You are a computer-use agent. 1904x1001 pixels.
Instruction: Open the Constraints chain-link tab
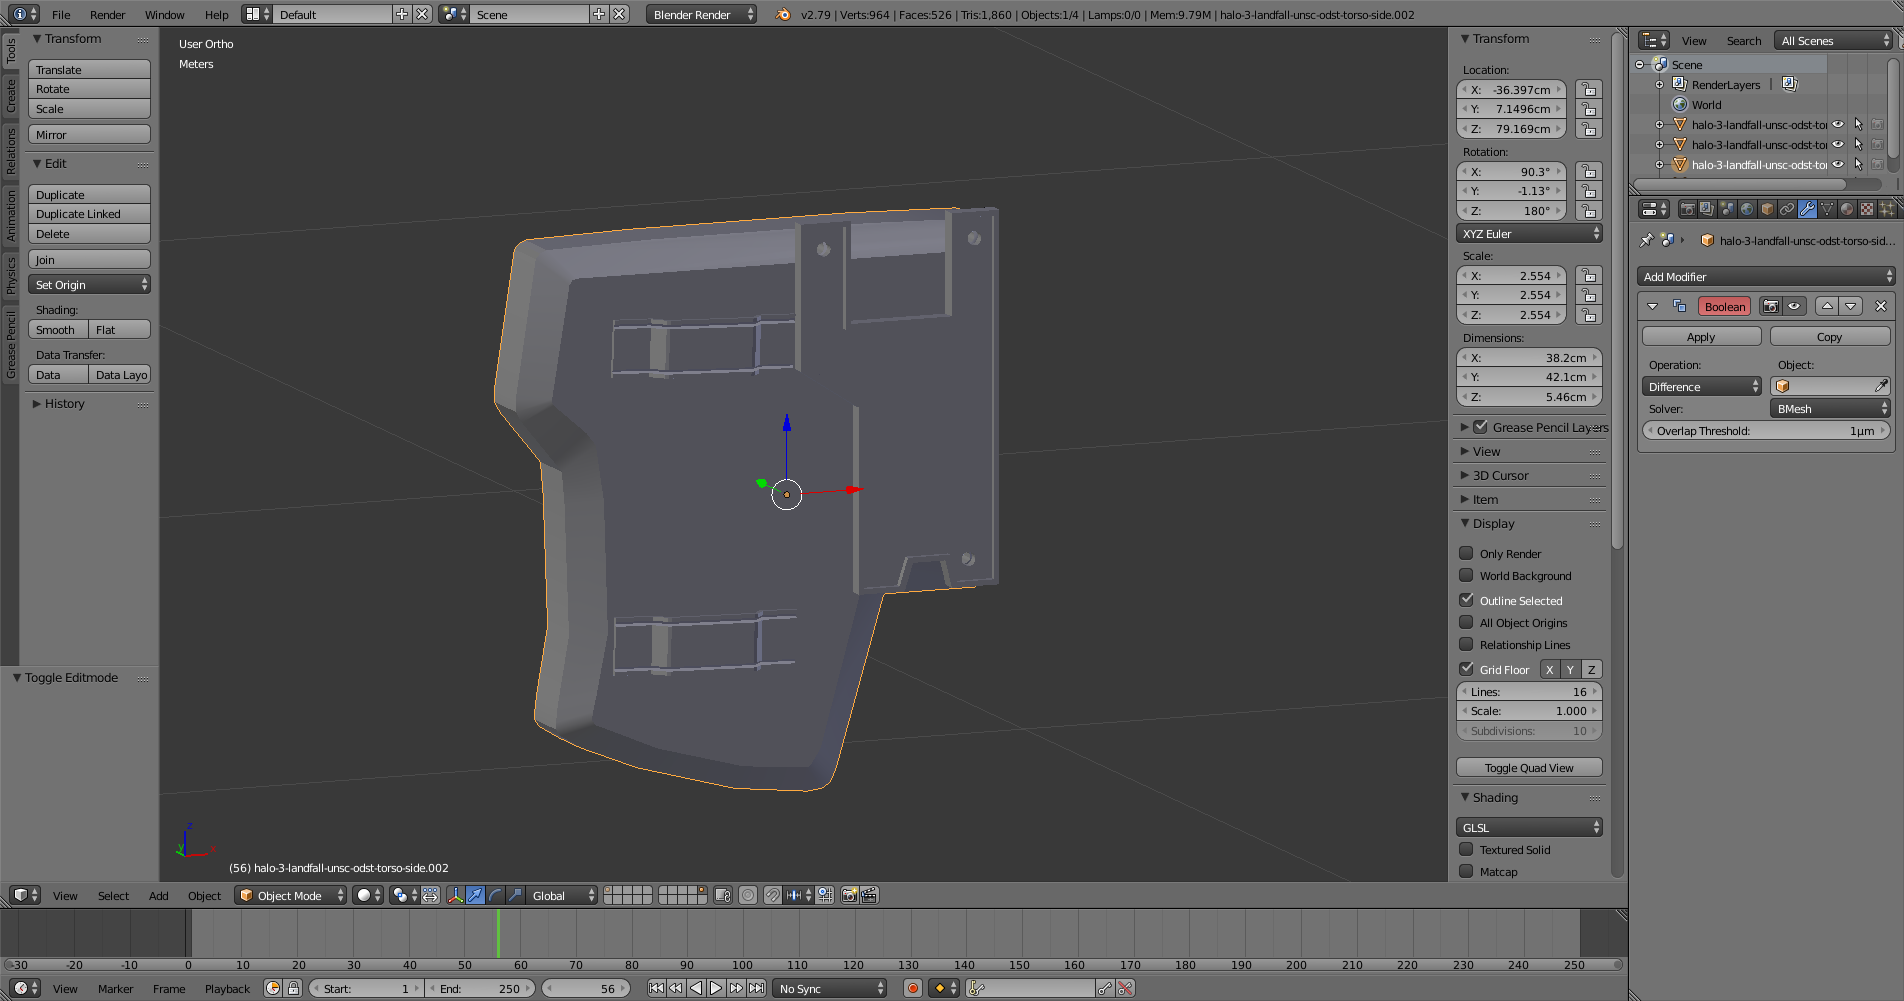click(1787, 209)
